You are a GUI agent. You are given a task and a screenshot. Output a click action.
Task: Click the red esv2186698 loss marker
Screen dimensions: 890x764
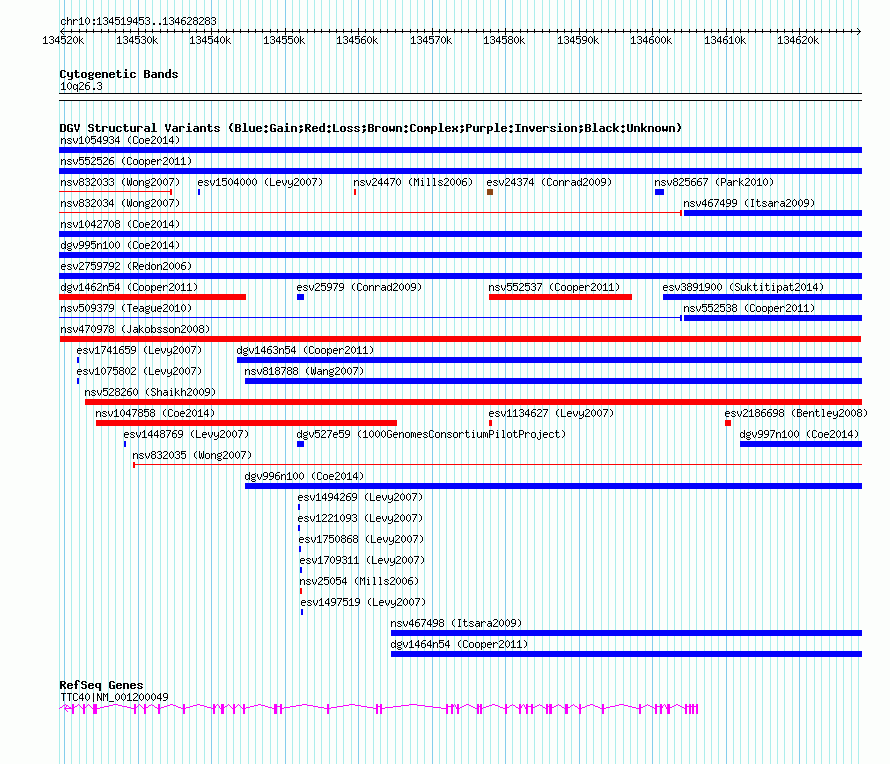point(728,423)
